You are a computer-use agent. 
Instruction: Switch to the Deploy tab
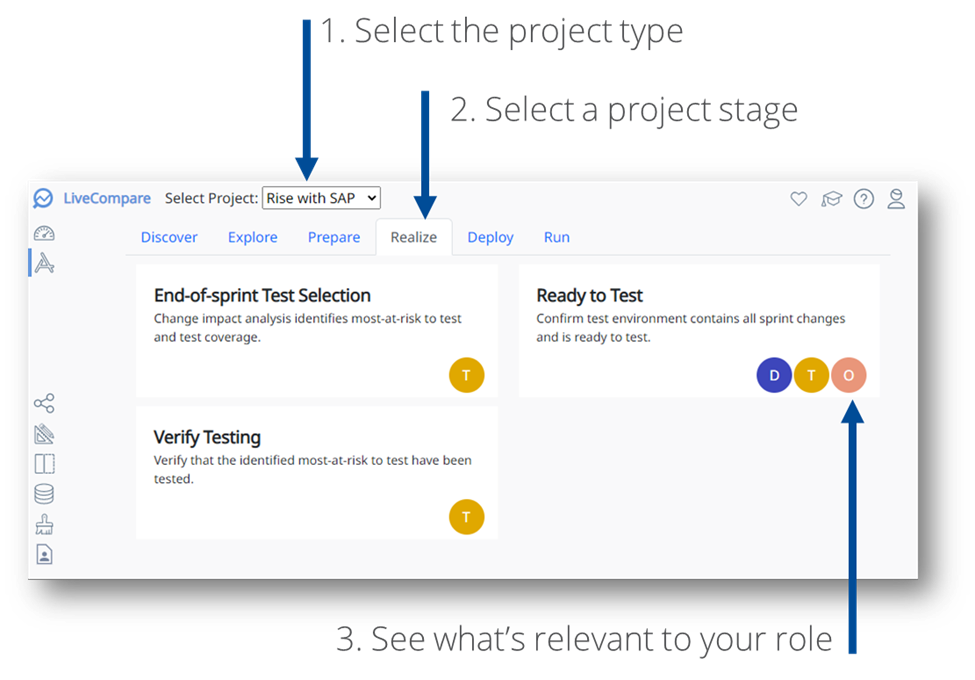point(491,237)
